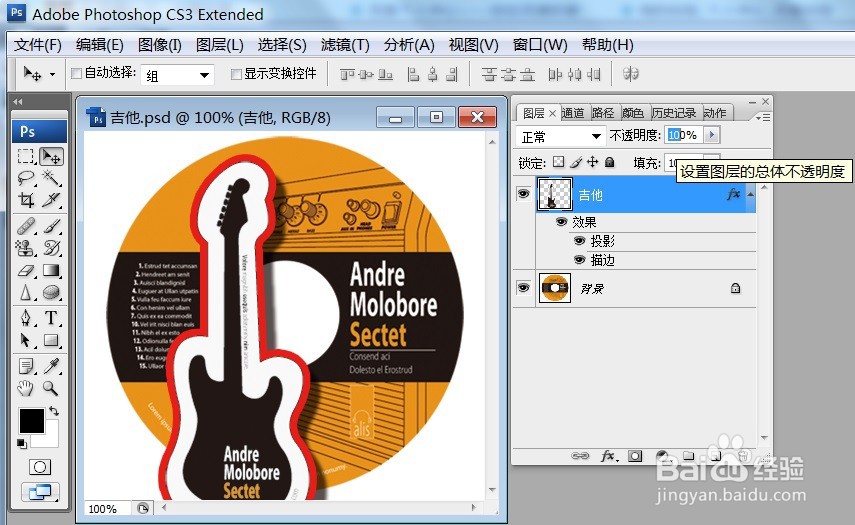
Task: Open the 图层(L) menu
Action: pos(220,45)
